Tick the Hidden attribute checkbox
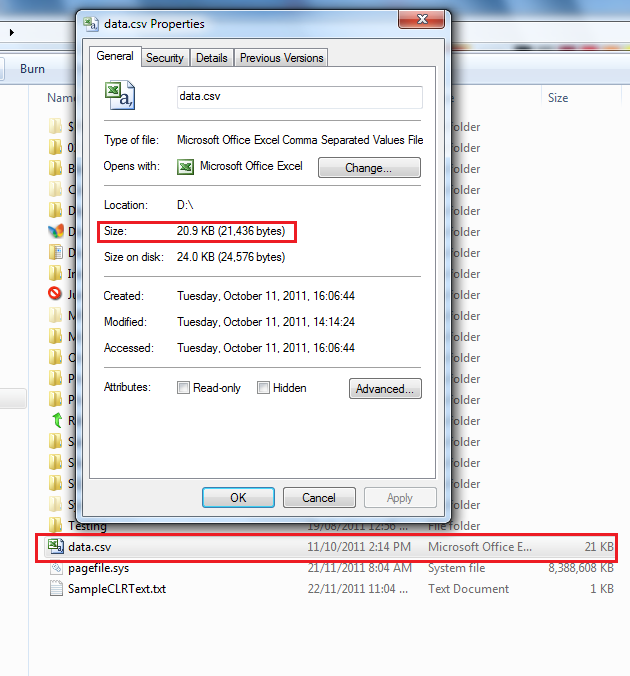 click(263, 388)
